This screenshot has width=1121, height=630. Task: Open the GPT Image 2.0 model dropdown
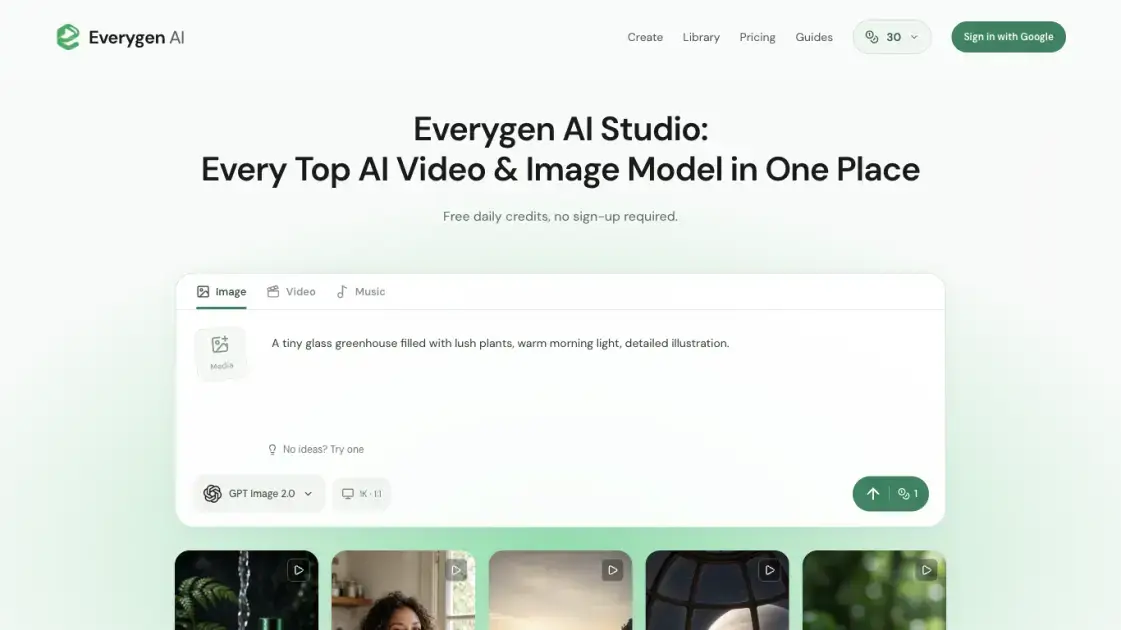pyautogui.click(x=259, y=493)
